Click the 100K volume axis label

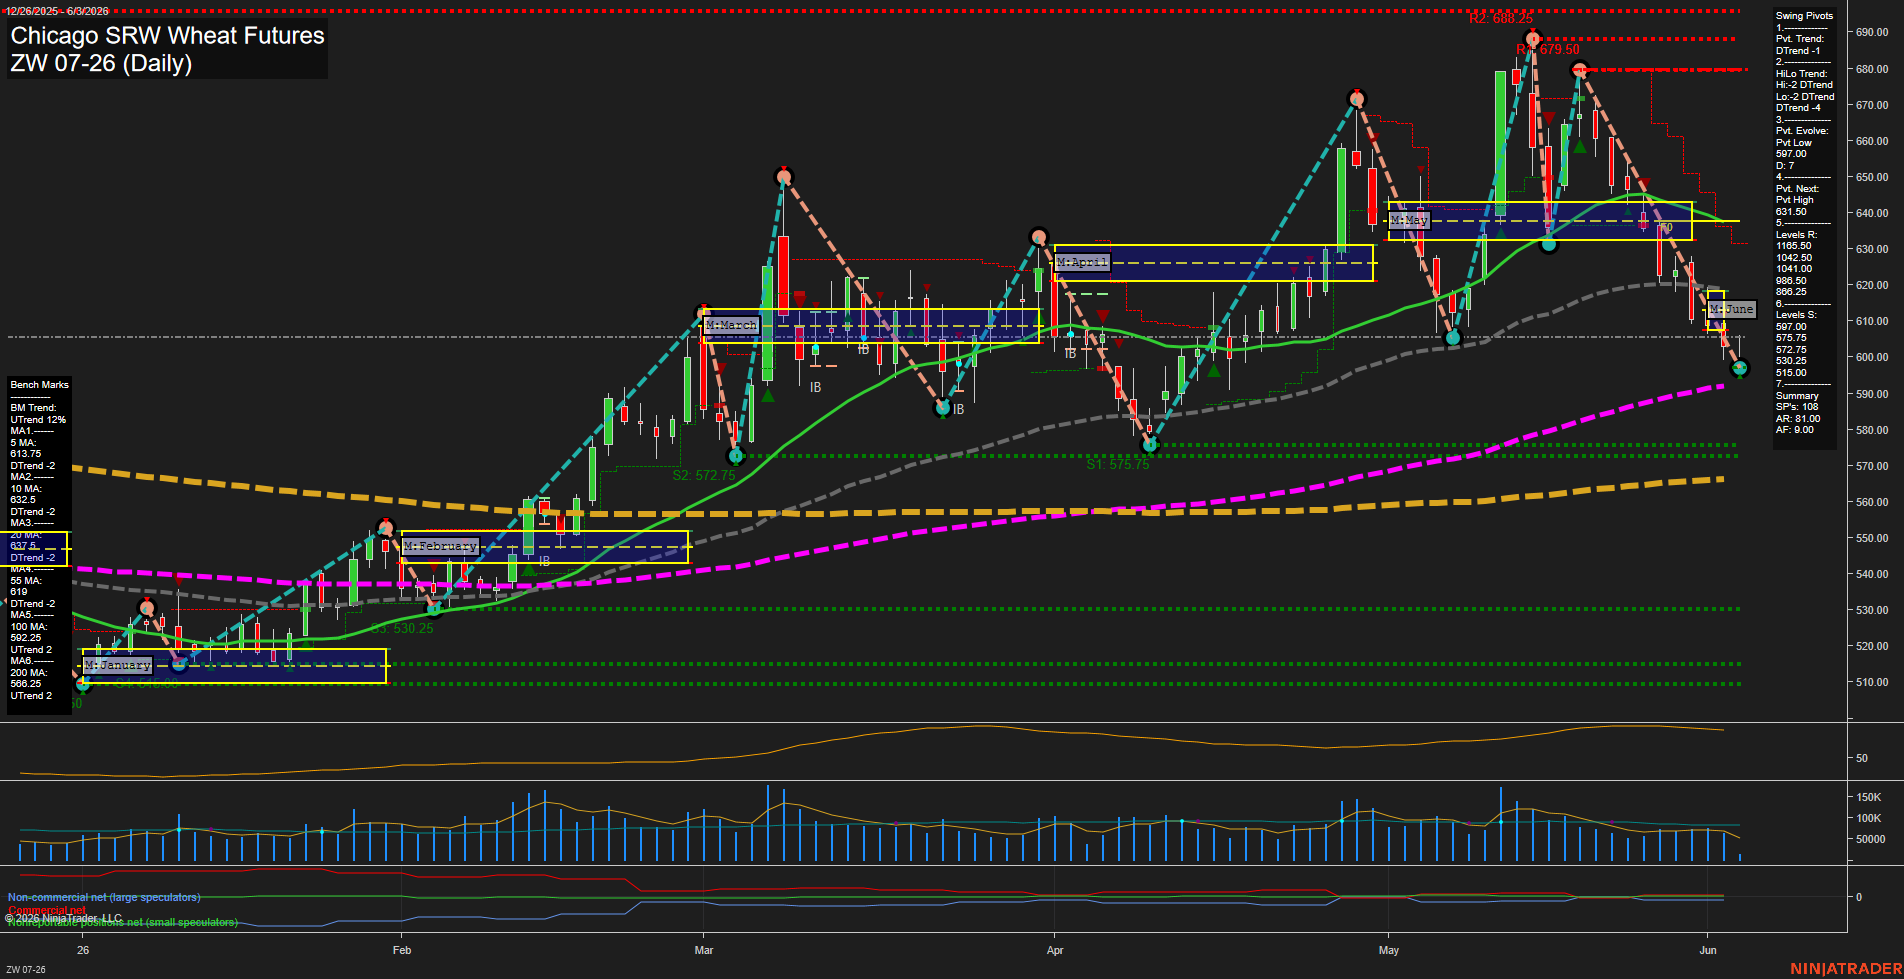[1869, 818]
